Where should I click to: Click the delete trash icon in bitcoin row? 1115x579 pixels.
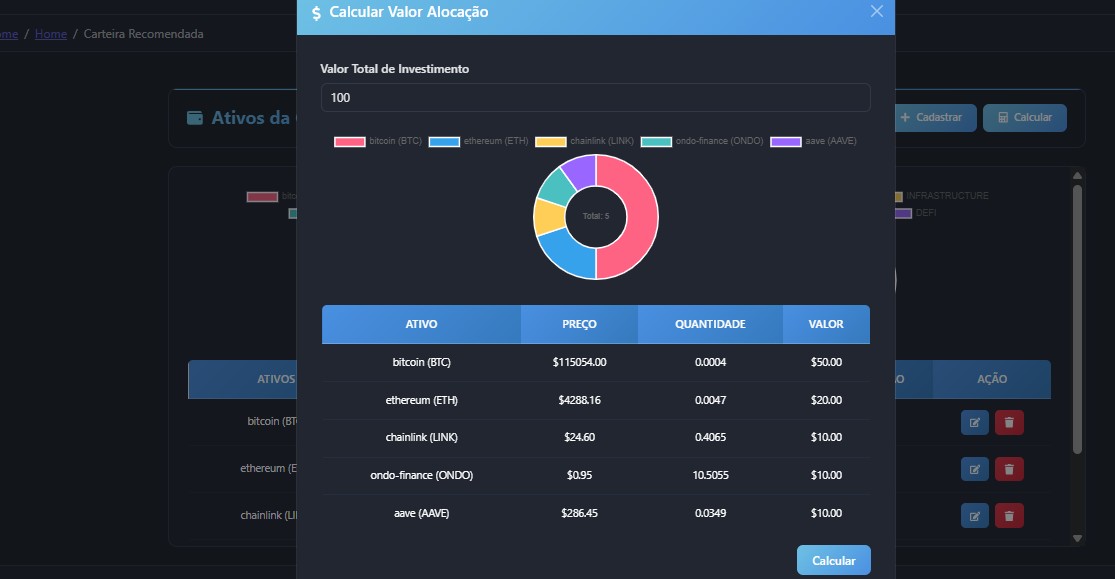(x=1009, y=422)
